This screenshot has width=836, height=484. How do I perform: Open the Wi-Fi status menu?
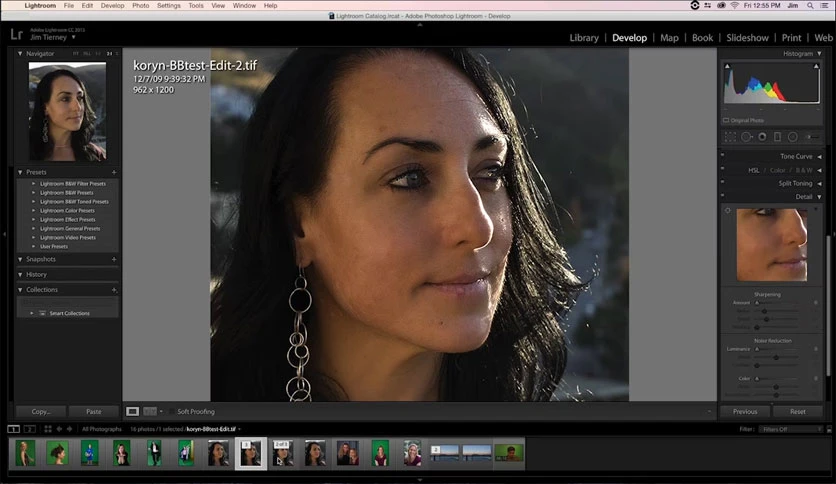point(735,5)
